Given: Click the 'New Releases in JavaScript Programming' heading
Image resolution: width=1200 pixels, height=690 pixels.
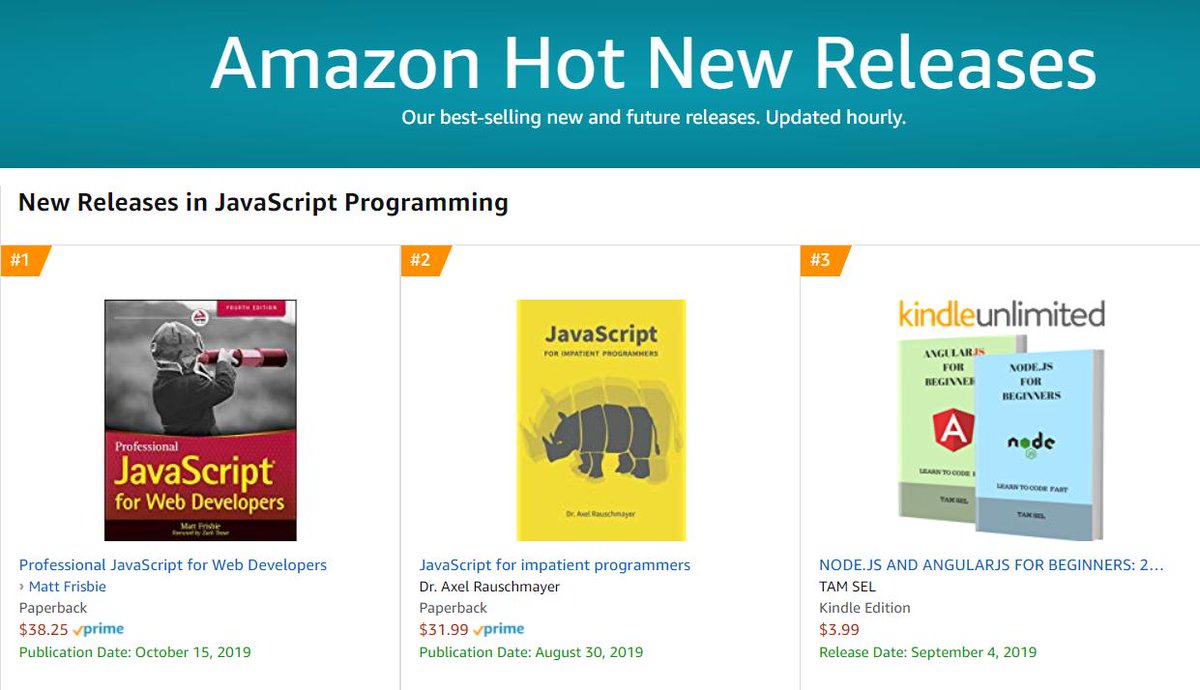Looking at the screenshot, I should [263, 203].
